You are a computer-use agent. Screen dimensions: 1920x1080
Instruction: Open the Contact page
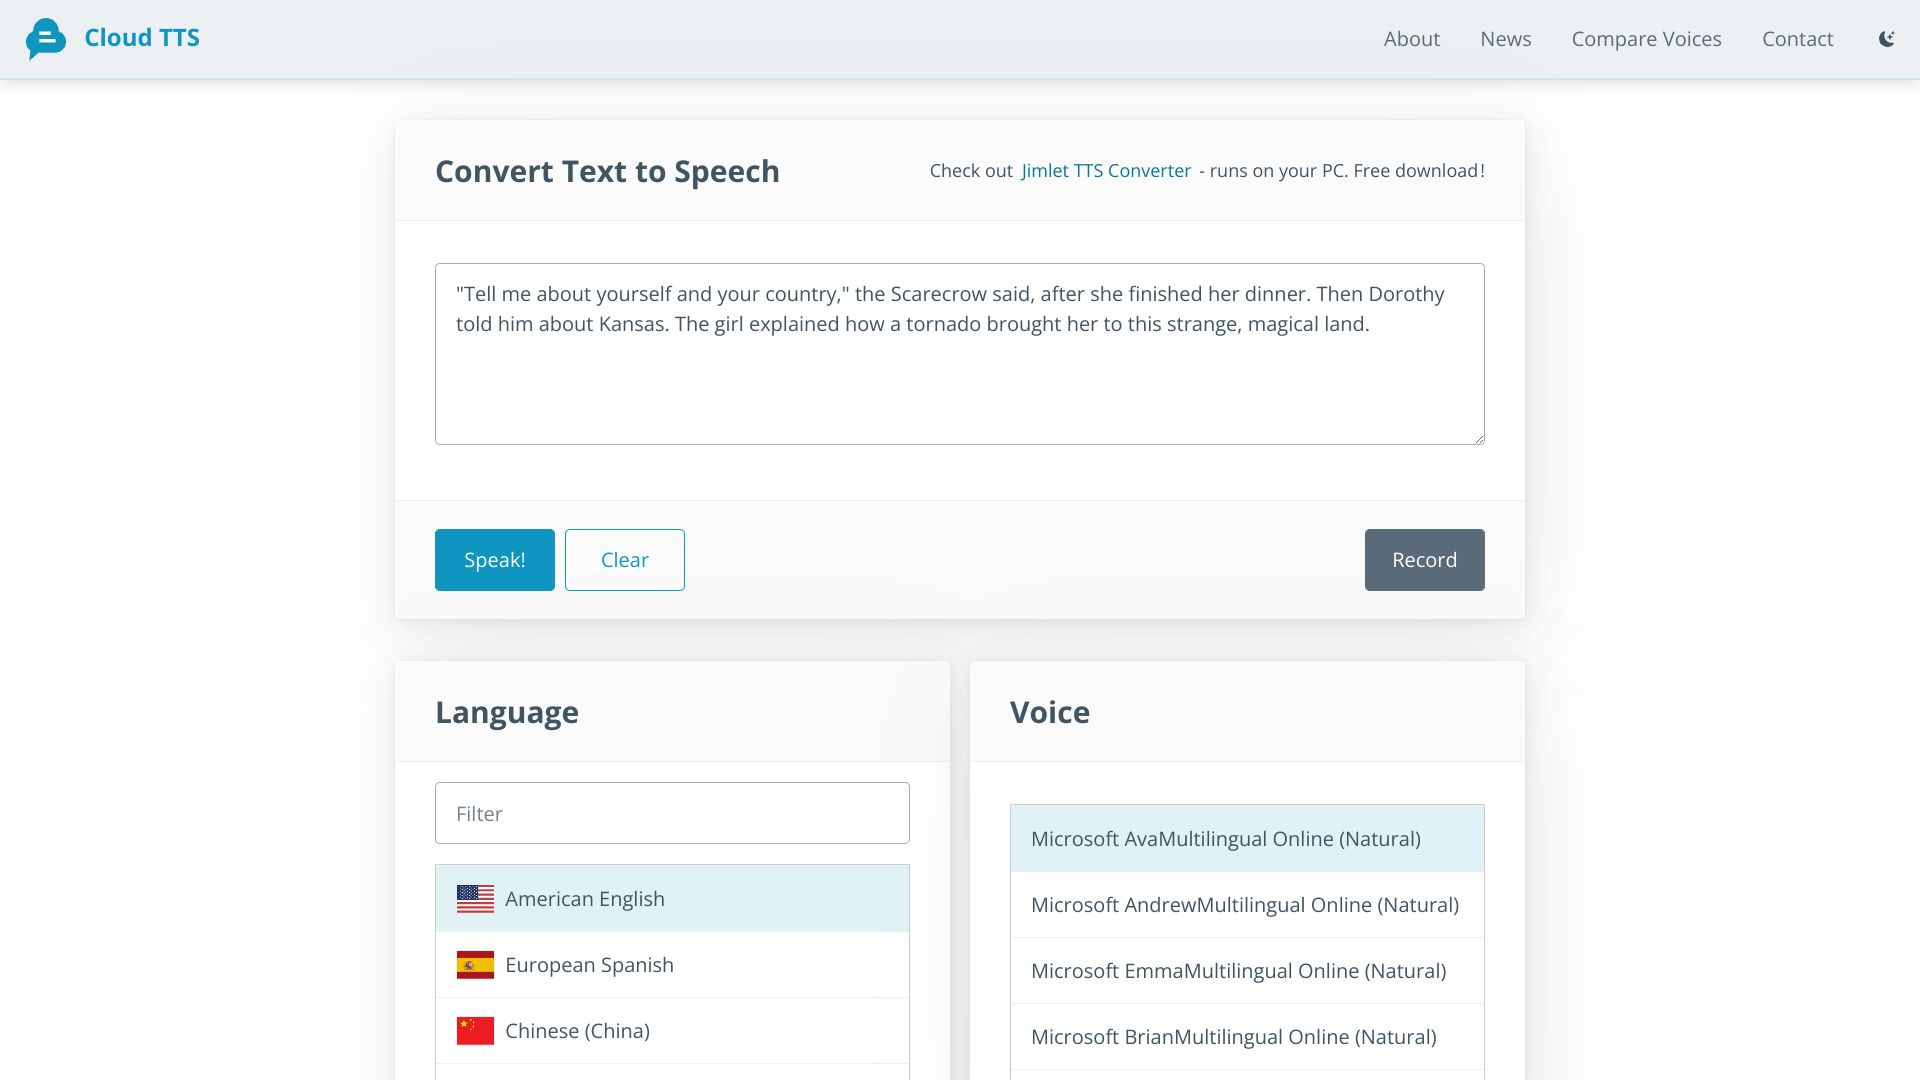pyautogui.click(x=1797, y=39)
